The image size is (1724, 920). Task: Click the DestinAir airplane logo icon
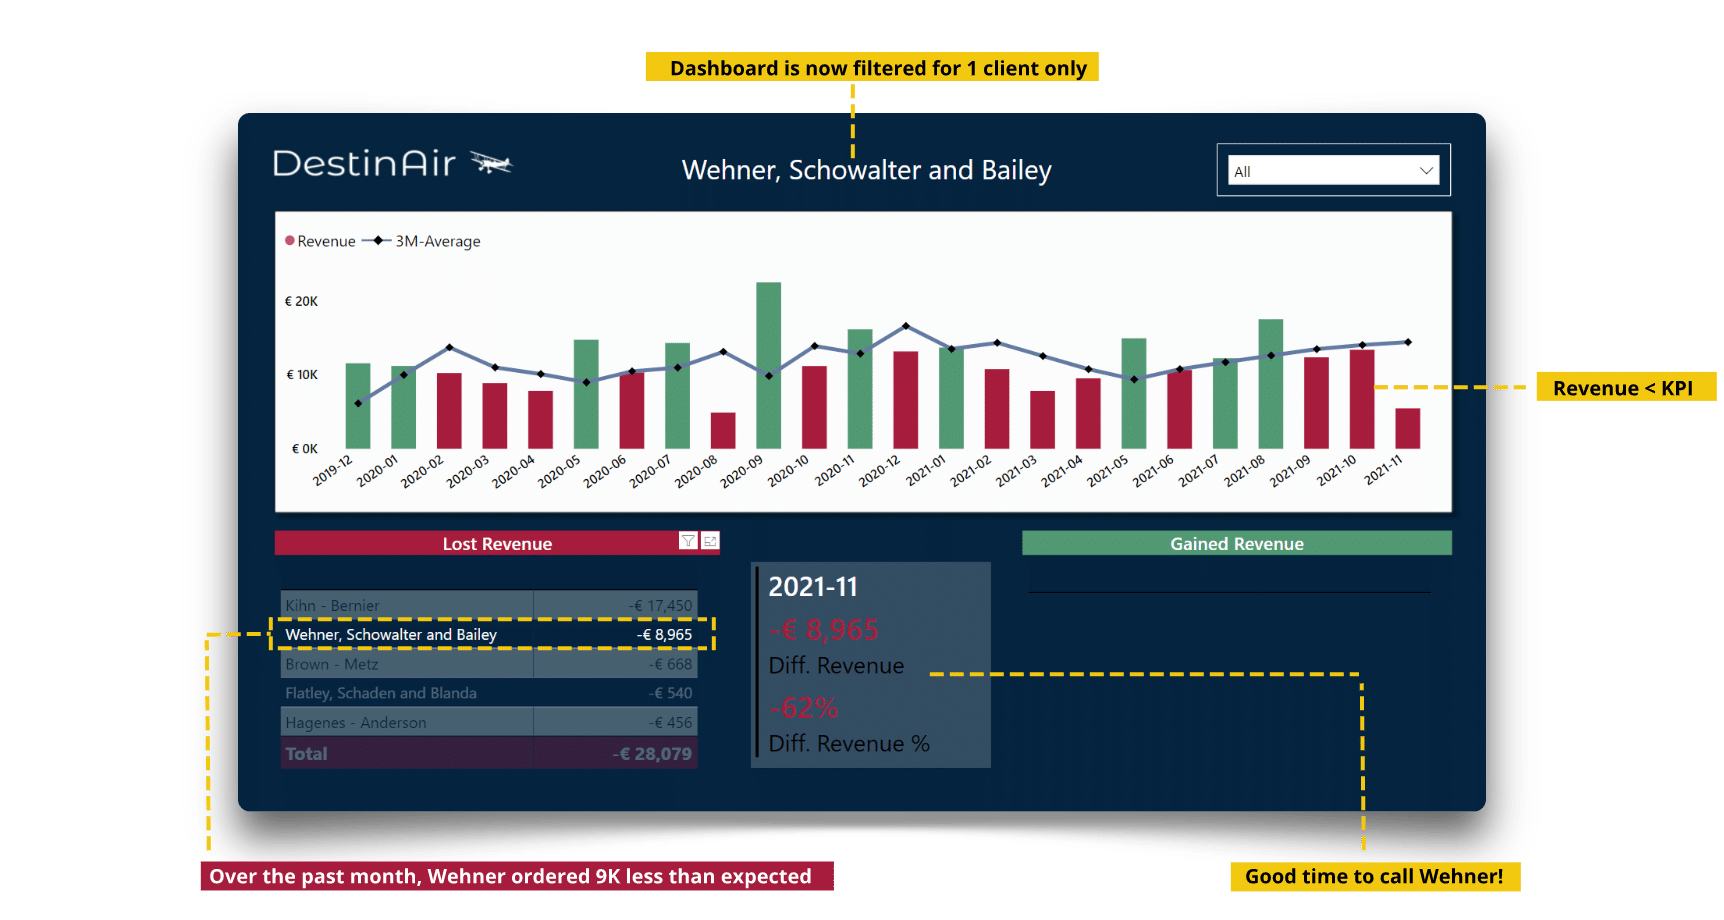point(491,163)
